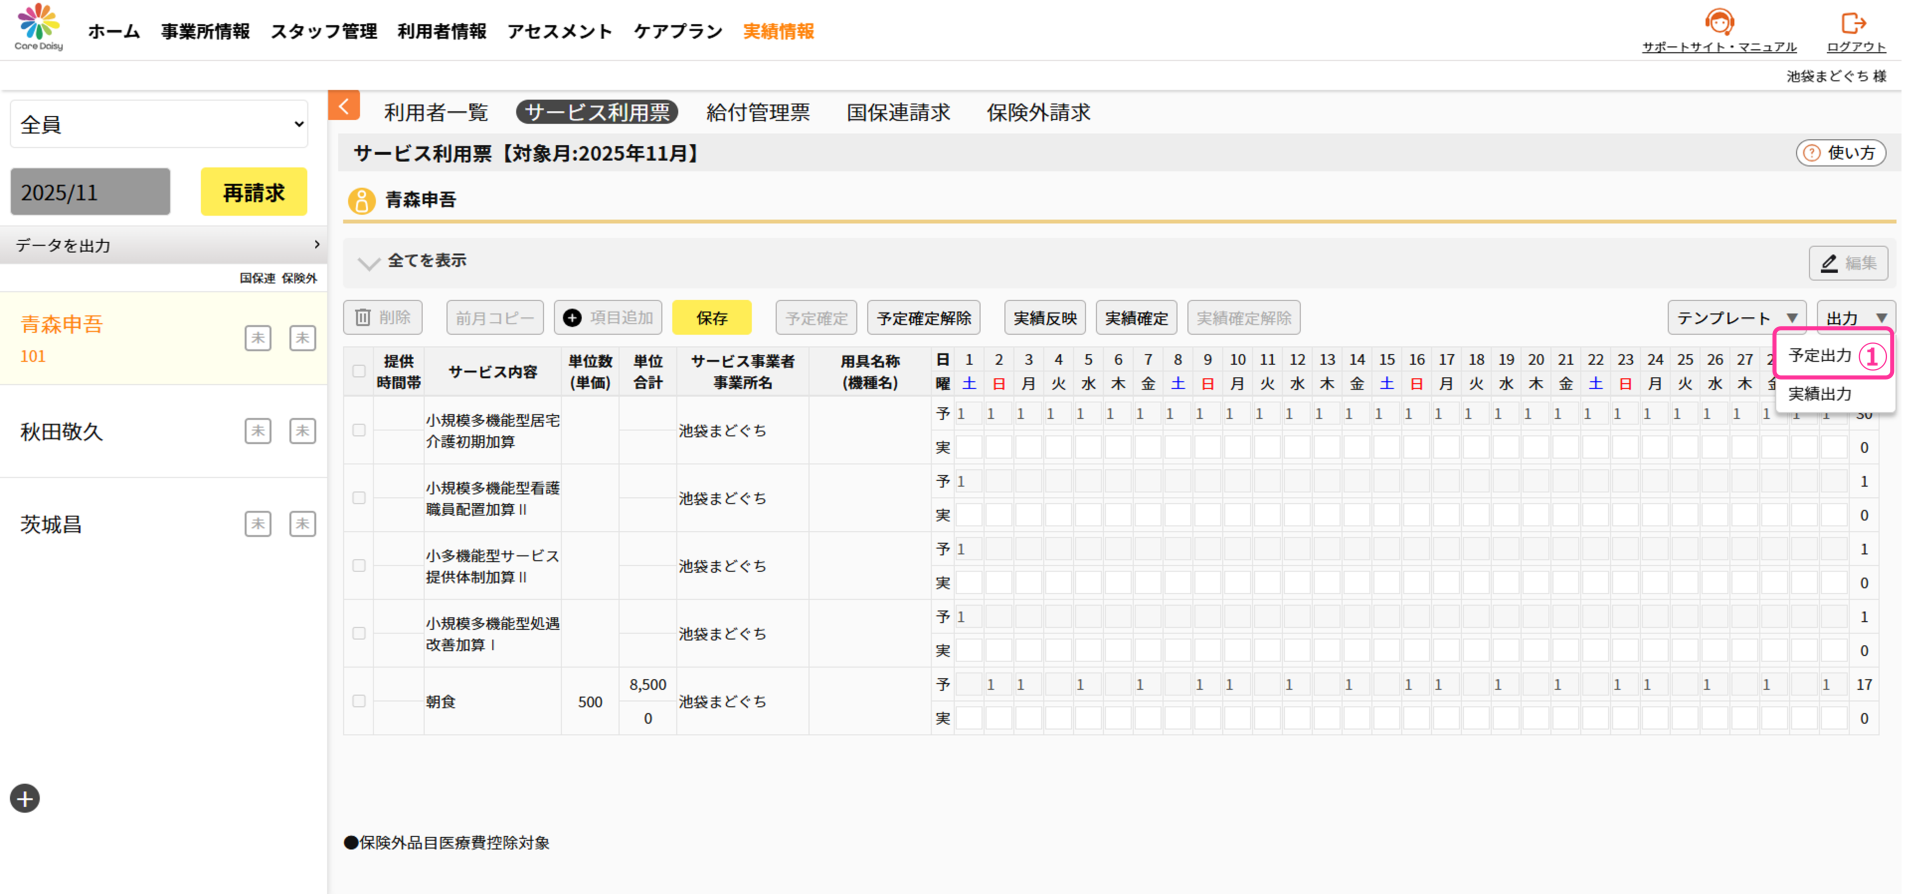
Task: Open the support site manual headset icon
Action: (1719, 22)
